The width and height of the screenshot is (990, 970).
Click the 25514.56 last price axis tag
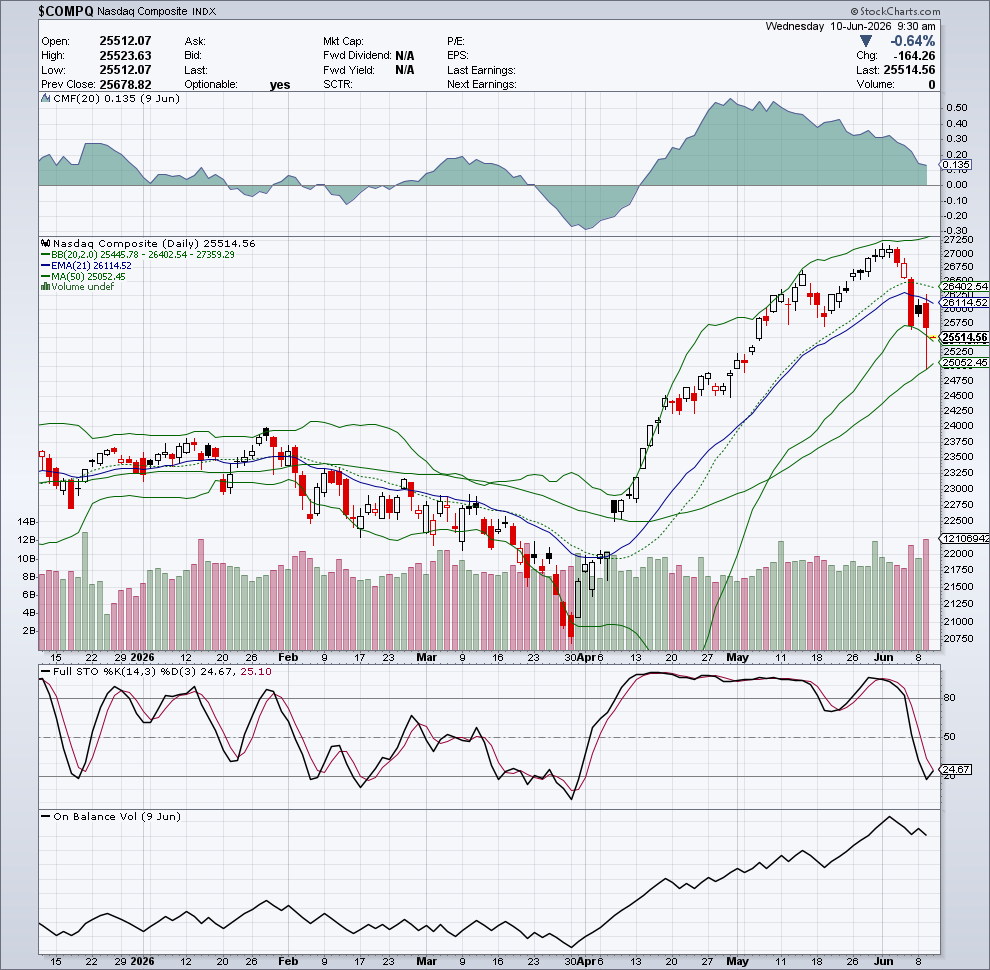click(x=964, y=337)
